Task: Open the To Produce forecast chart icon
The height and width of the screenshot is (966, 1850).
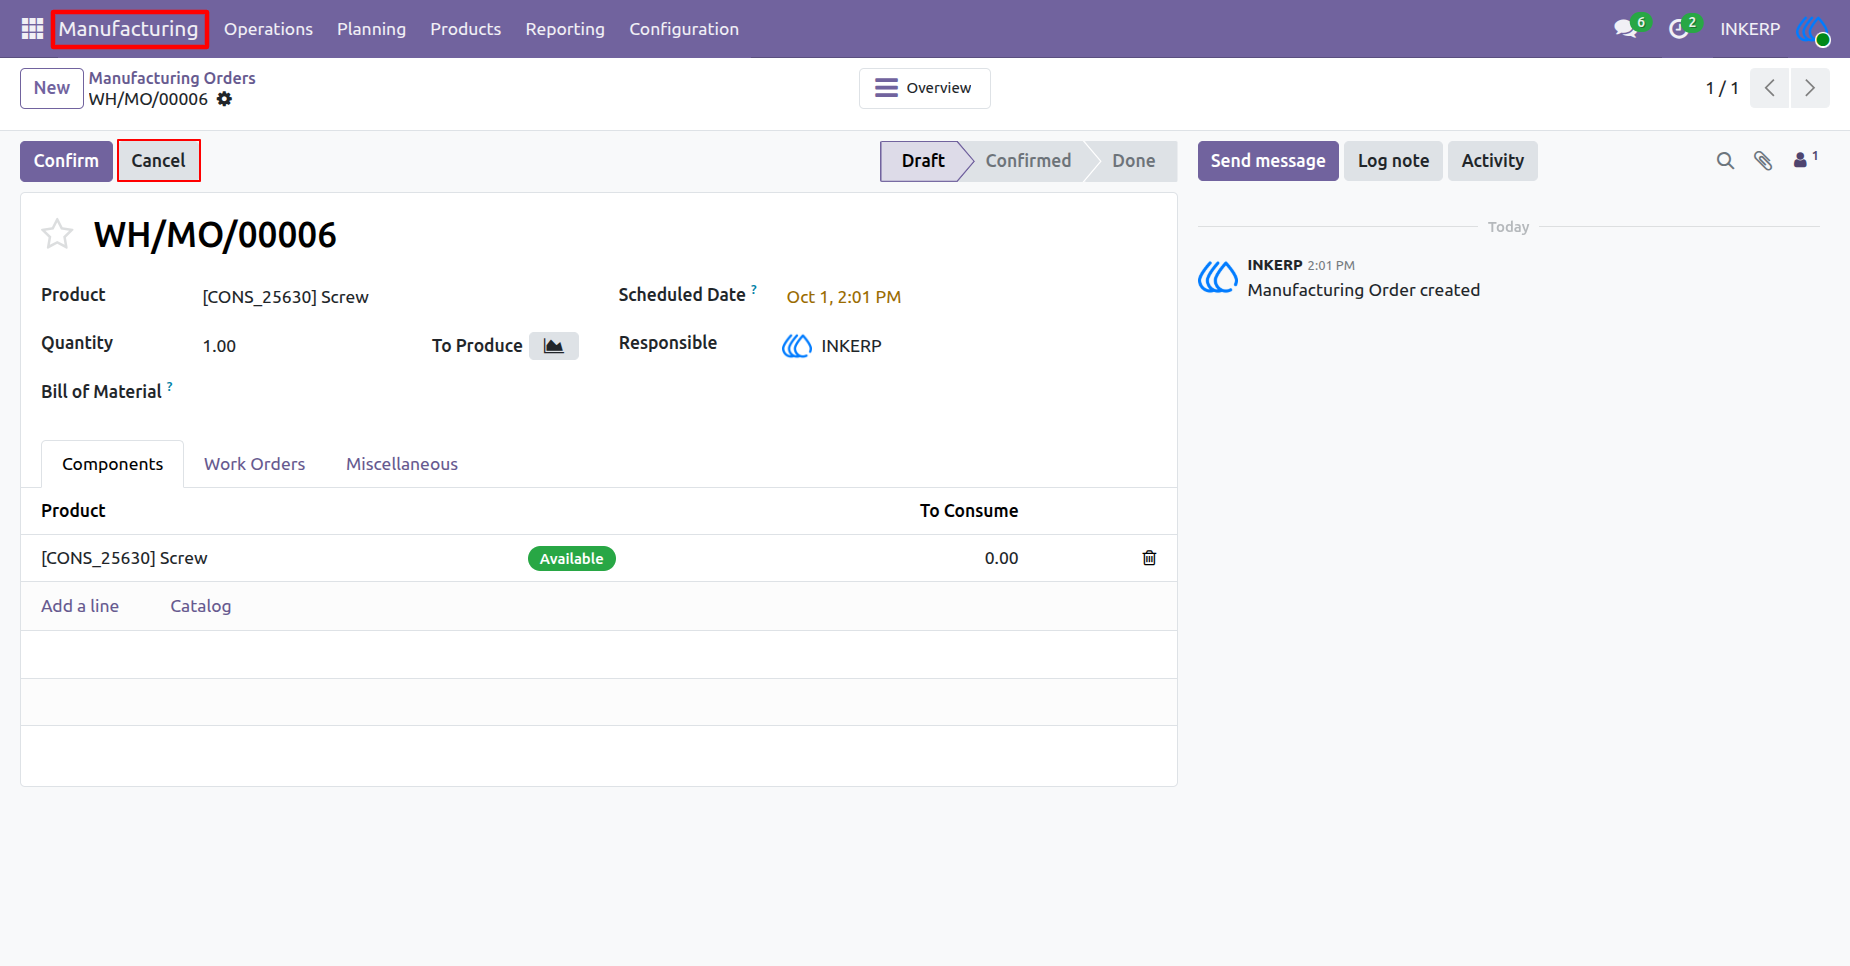Action: click(554, 346)
